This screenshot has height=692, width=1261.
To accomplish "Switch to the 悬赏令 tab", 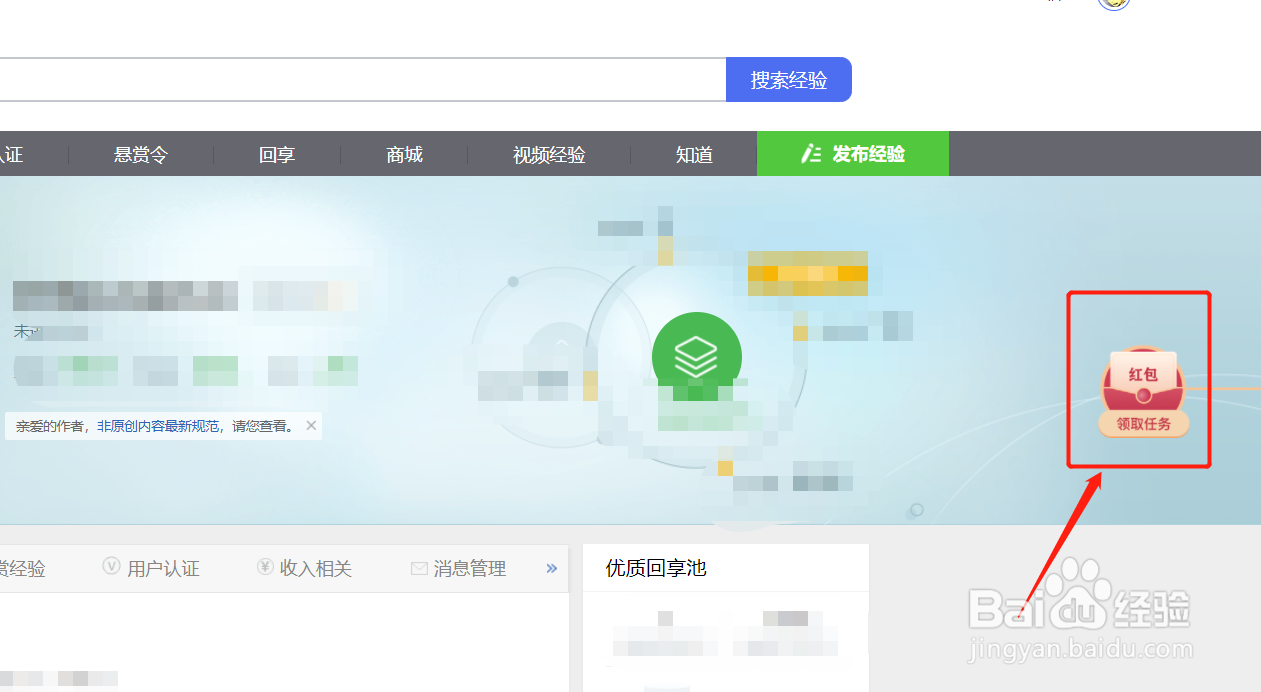I will (x=140, y=154).
